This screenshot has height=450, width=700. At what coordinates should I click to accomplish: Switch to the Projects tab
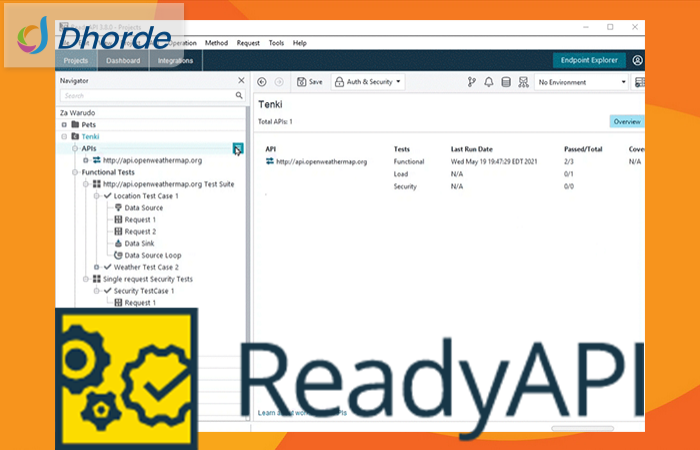76,61
